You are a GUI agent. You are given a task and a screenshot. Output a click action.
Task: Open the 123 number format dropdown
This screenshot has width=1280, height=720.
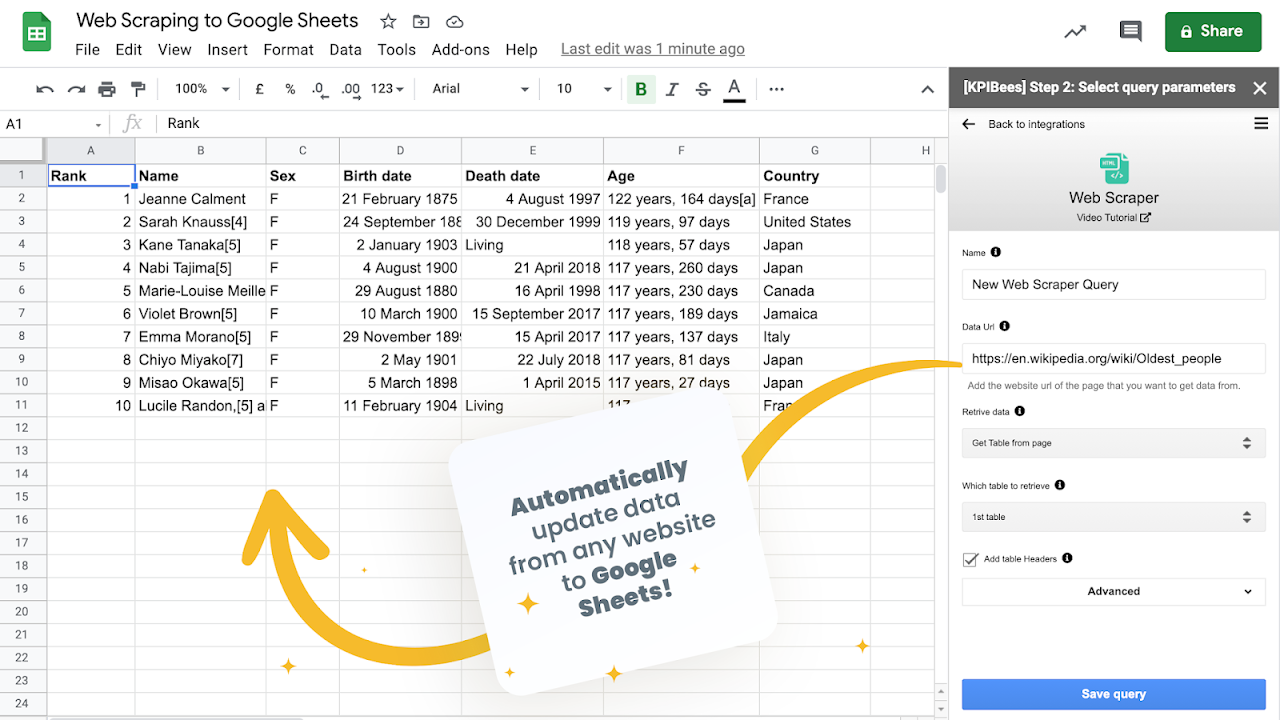click(x=387, y=89)
